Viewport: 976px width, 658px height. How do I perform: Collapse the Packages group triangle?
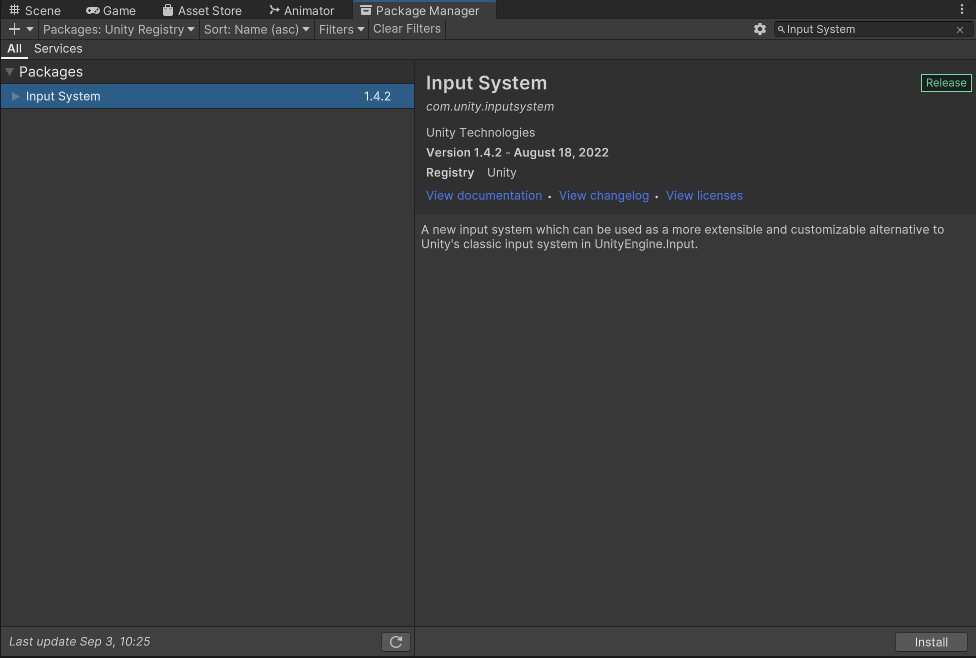(x=9, y=72)
